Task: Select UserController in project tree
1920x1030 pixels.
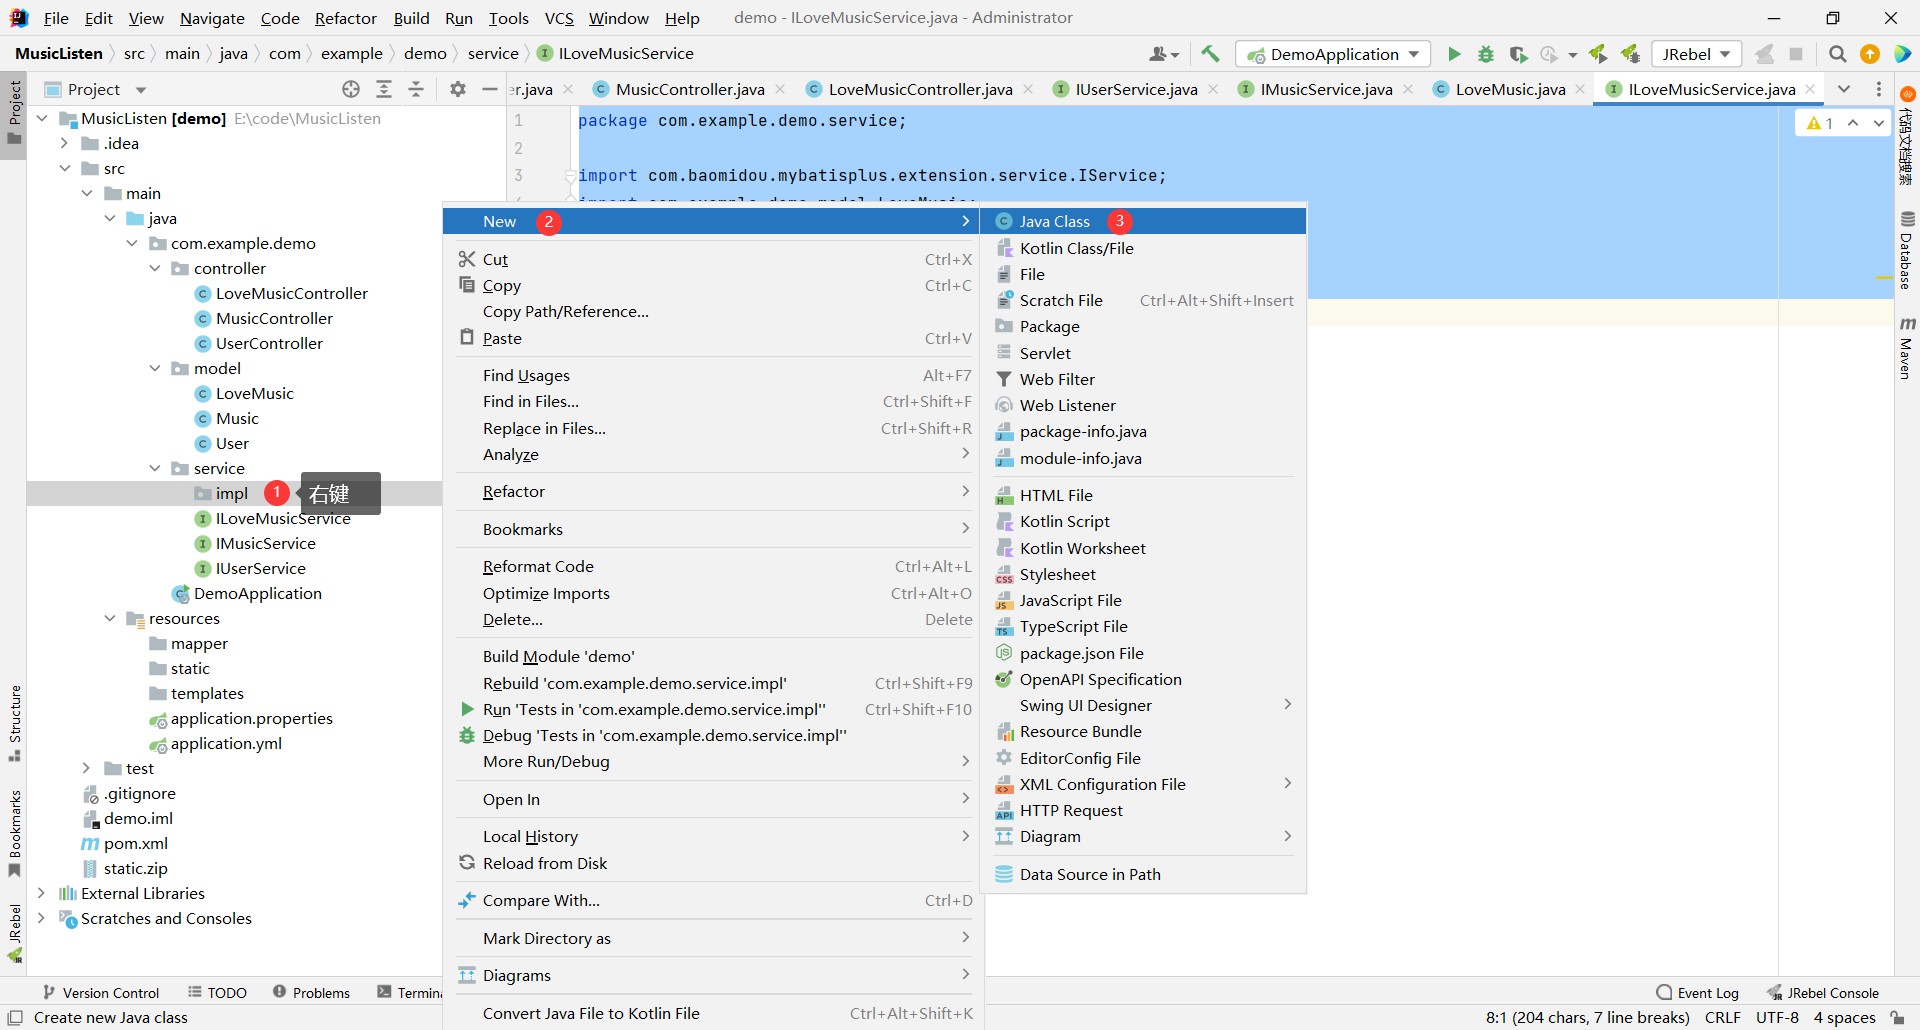Action: [269, 343]
